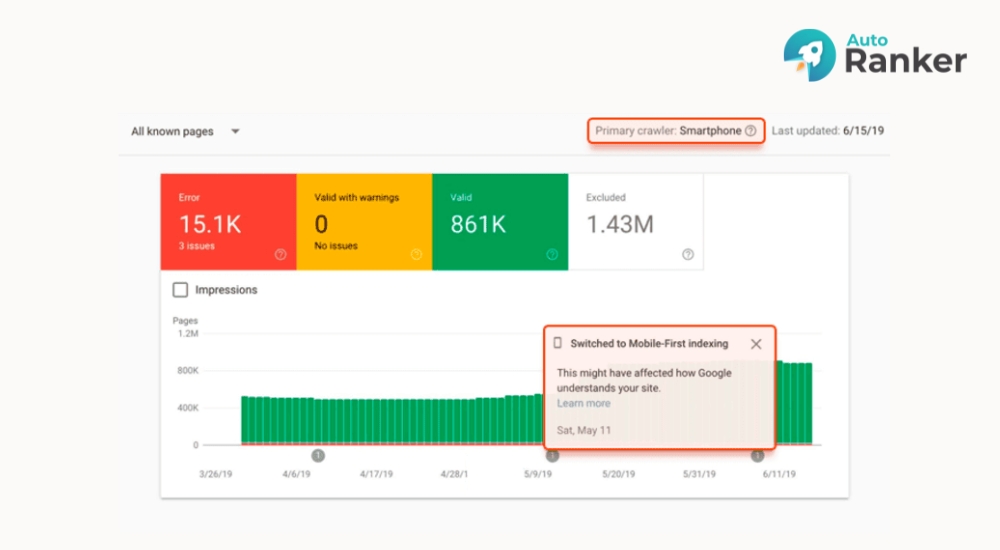The height and width of the screenshot is (550, 1000).
Task: Click the 400K axis value
Action: click(188, 408)
